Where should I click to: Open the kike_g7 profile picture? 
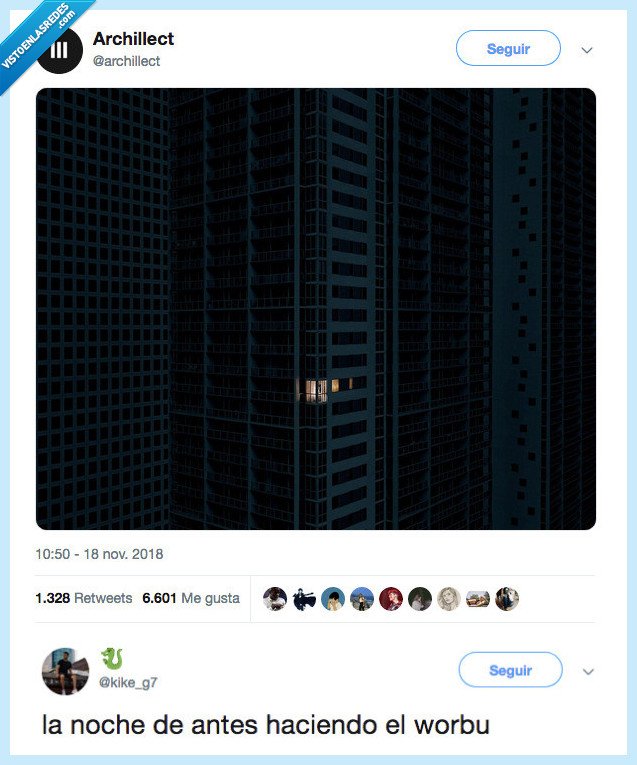point(65,671)
